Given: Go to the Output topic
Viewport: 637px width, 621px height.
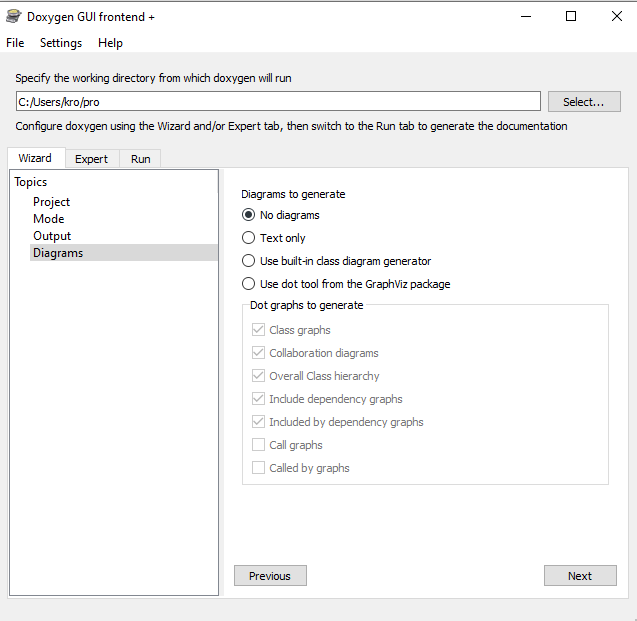Looking at the screenshot, I should click(x=52, y=236).
